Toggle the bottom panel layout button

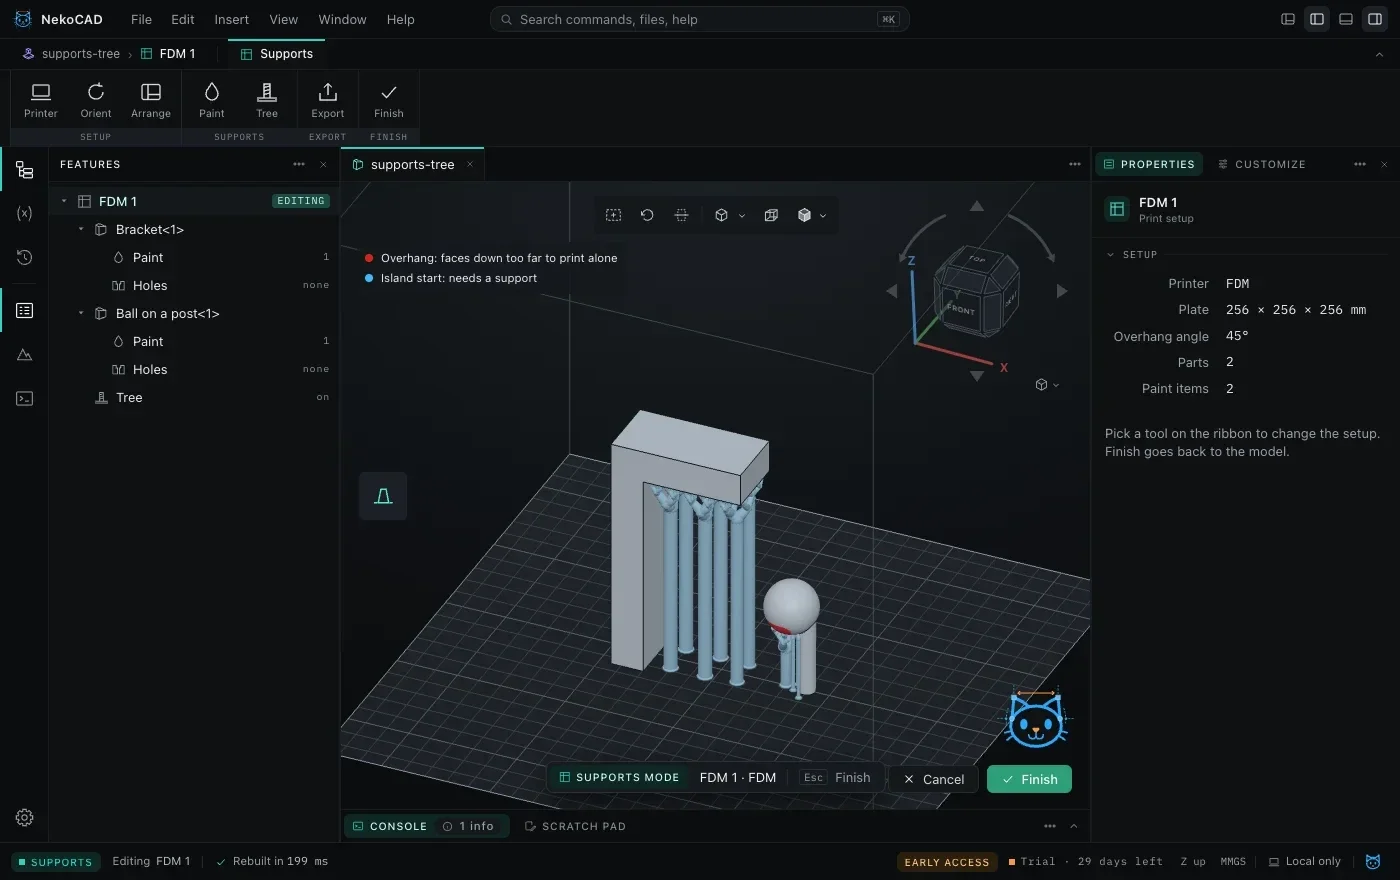[x=1346, y=19]
